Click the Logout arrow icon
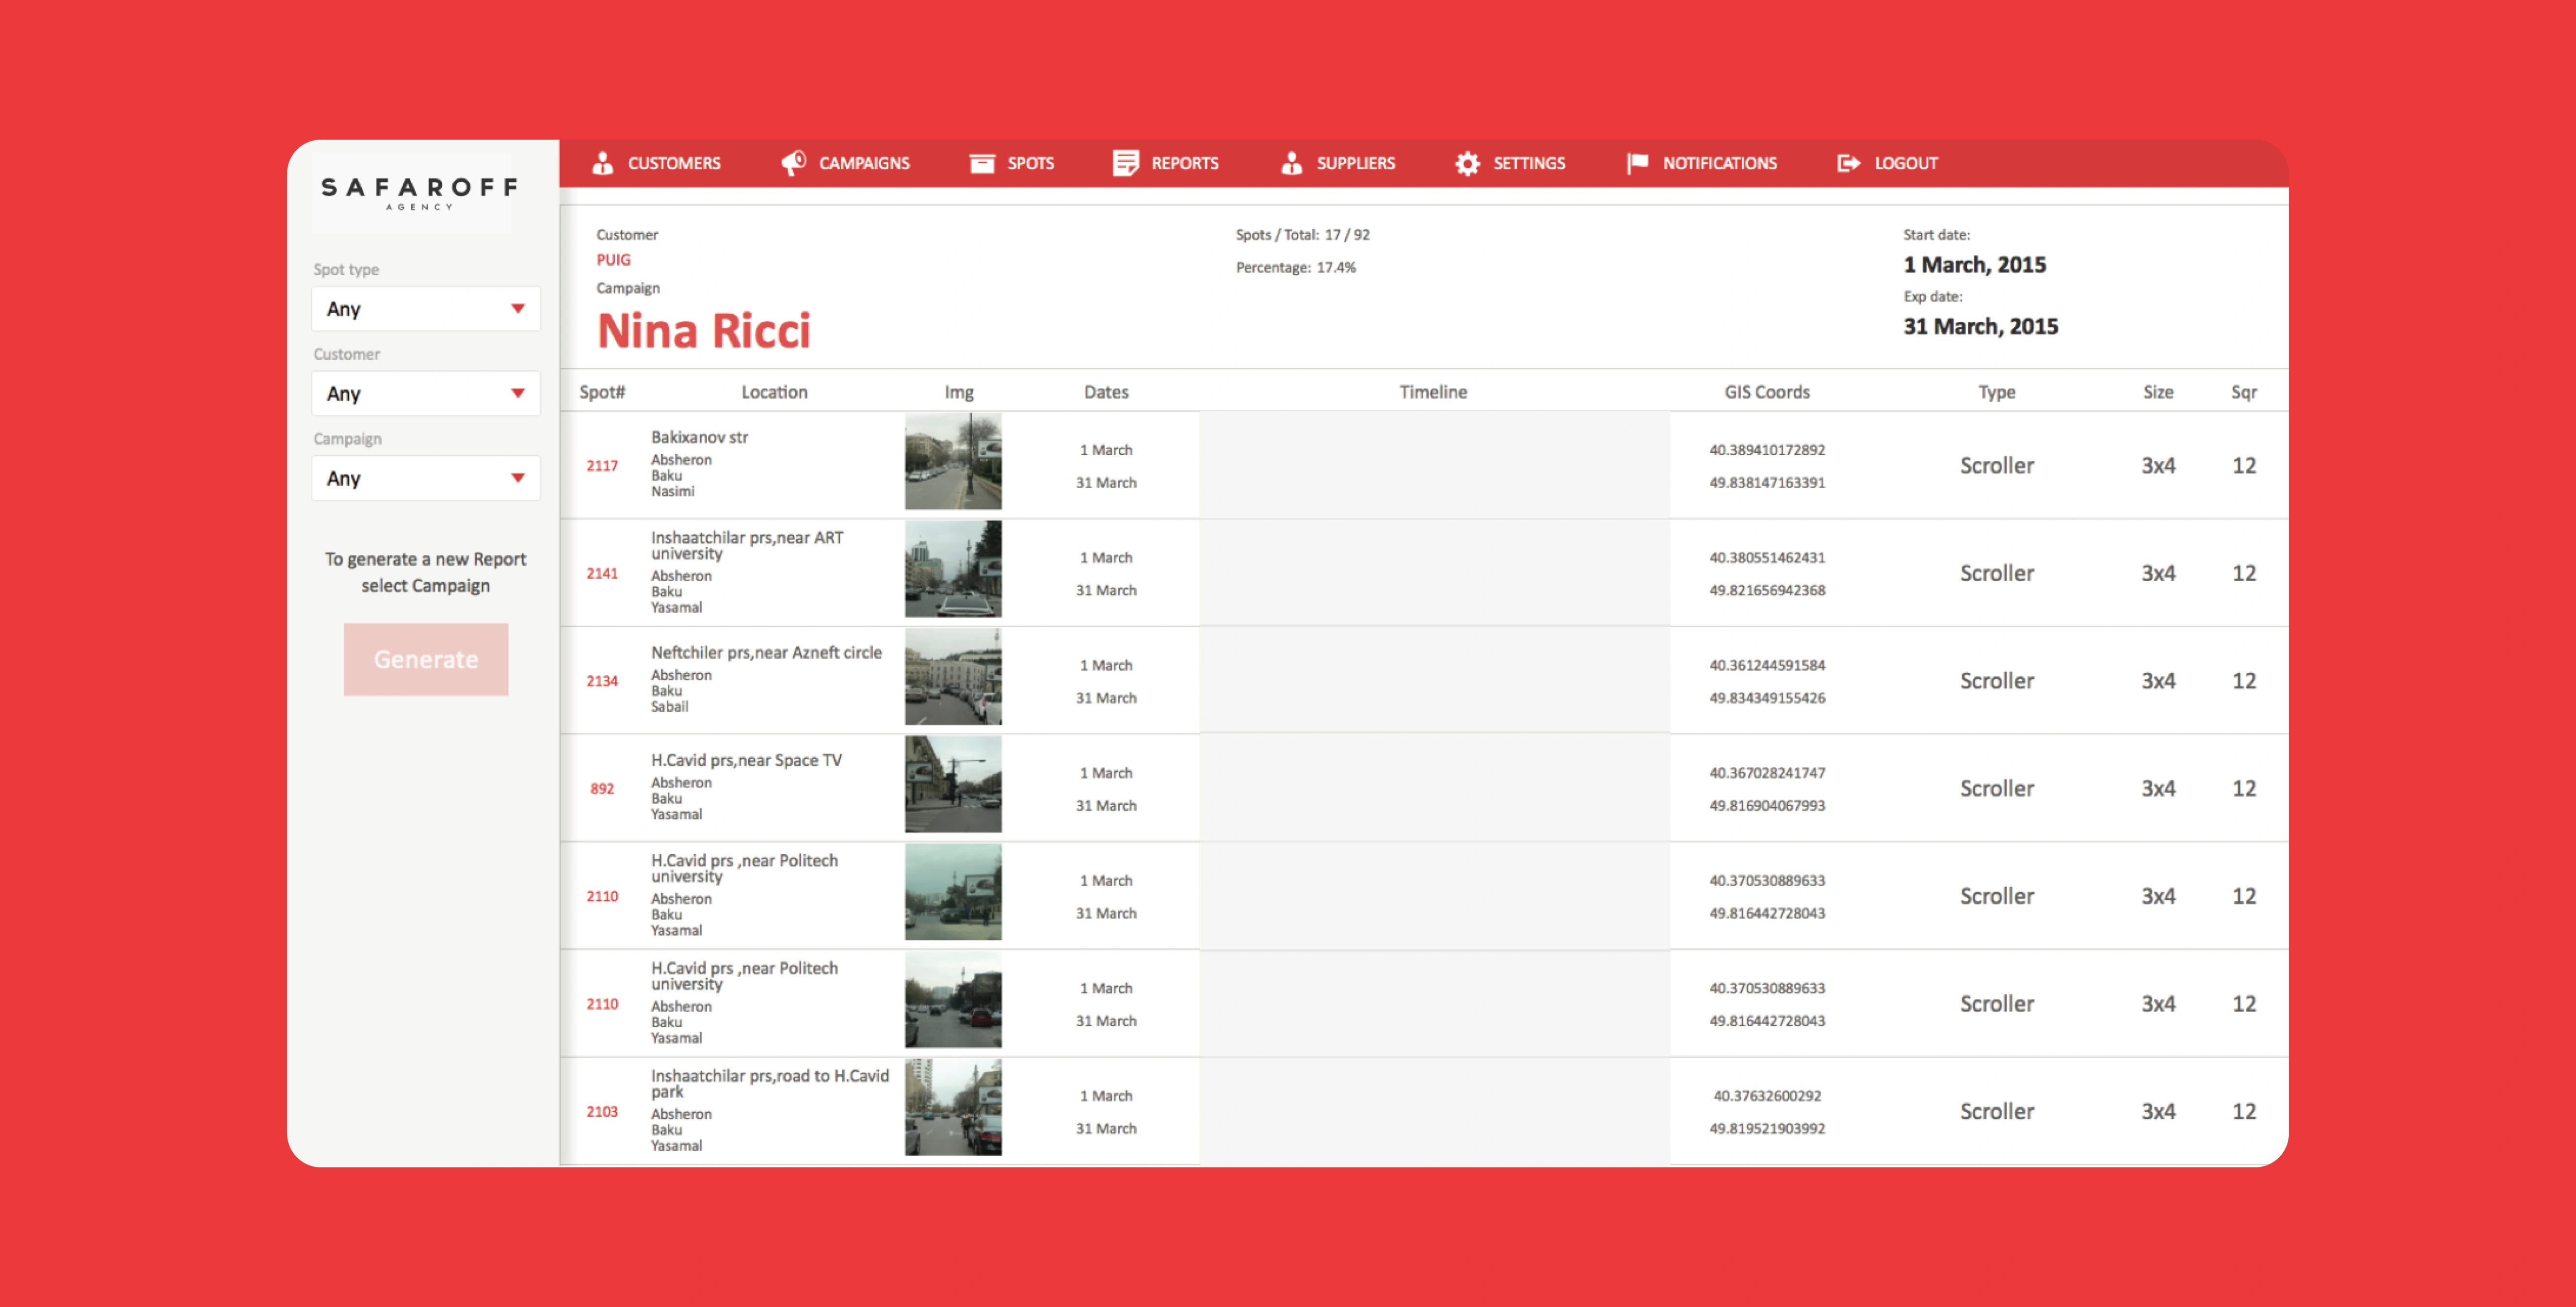Screen dimensions: 2576x1307 click(1848, 163)
